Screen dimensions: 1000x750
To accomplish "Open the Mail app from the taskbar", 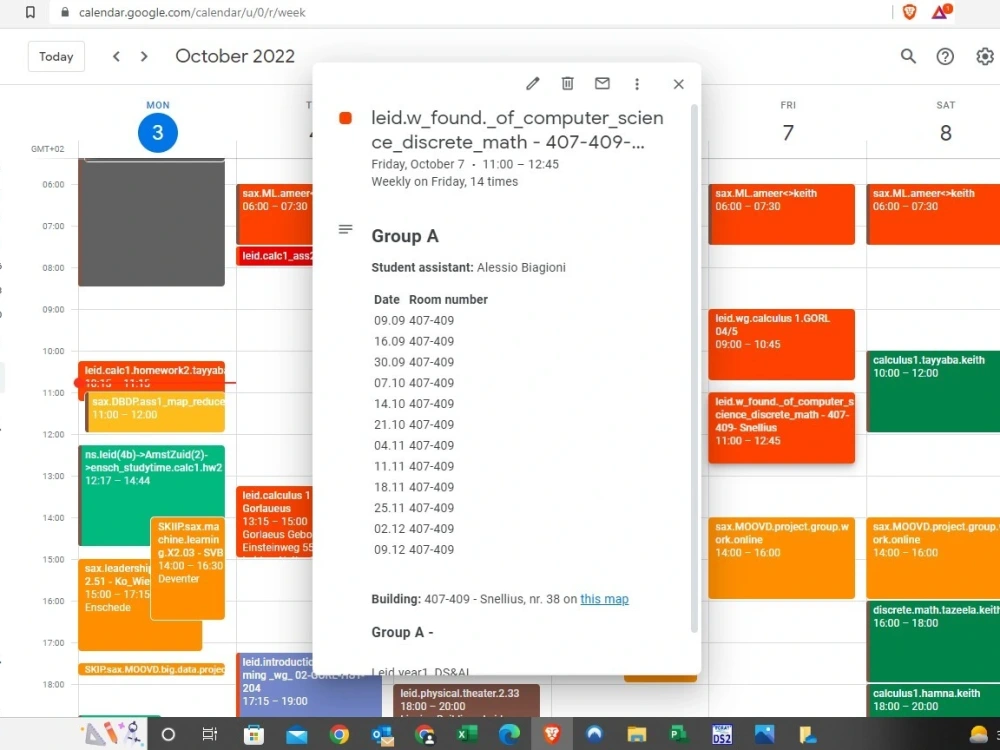I will (x=297, y=735).
